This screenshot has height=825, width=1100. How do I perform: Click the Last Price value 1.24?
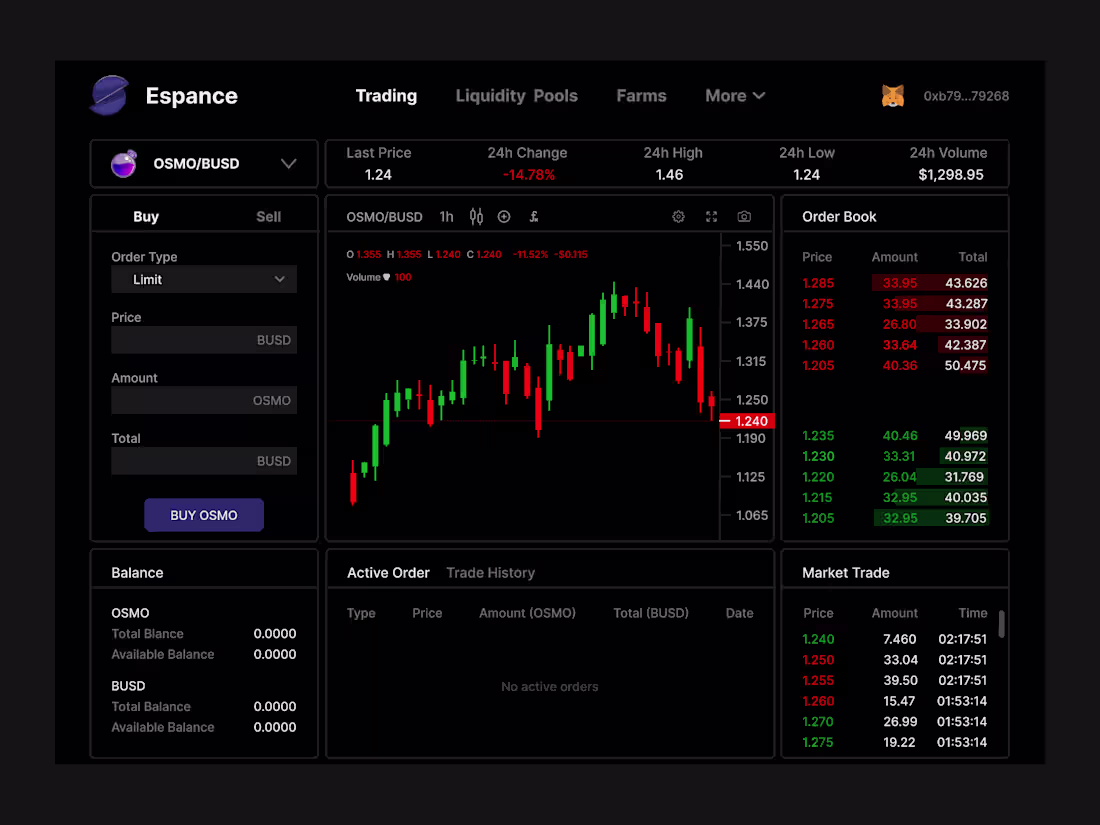coord(378,175)
